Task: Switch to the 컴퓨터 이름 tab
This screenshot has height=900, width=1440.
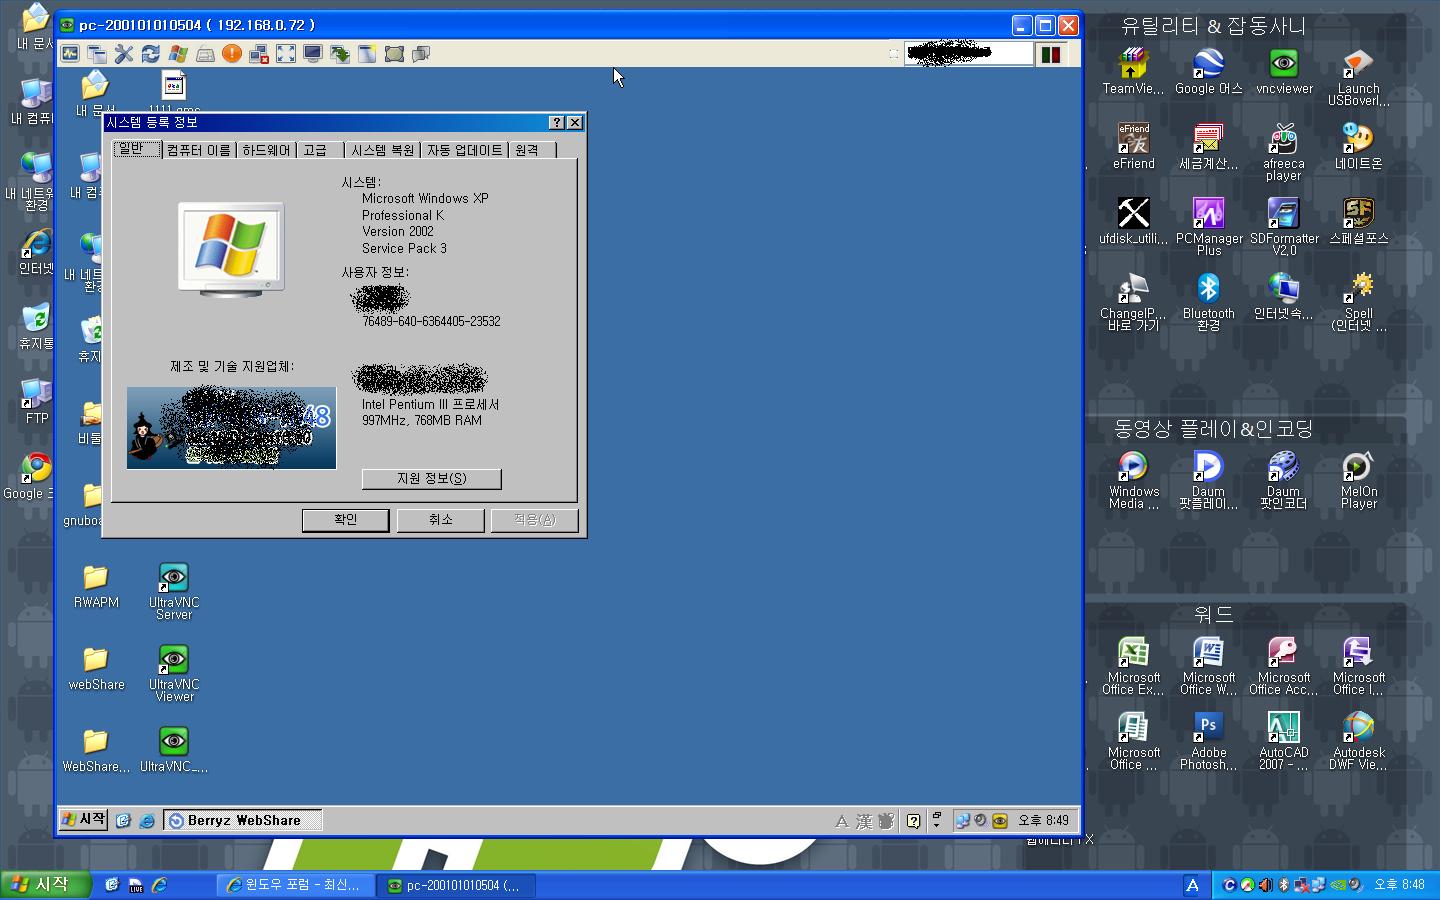Action: click(x=198, y=150)
